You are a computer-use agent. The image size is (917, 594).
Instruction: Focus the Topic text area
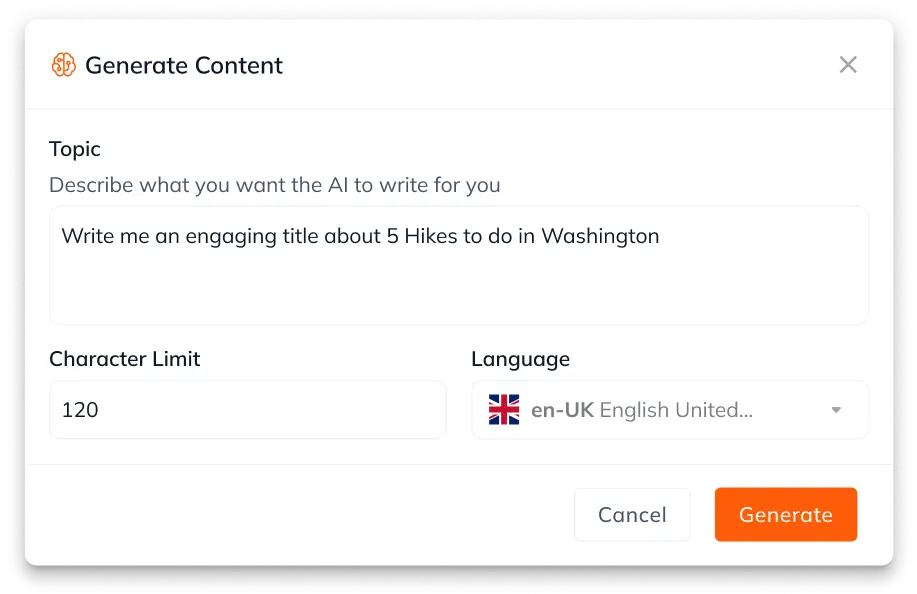(x=458, y=265)
